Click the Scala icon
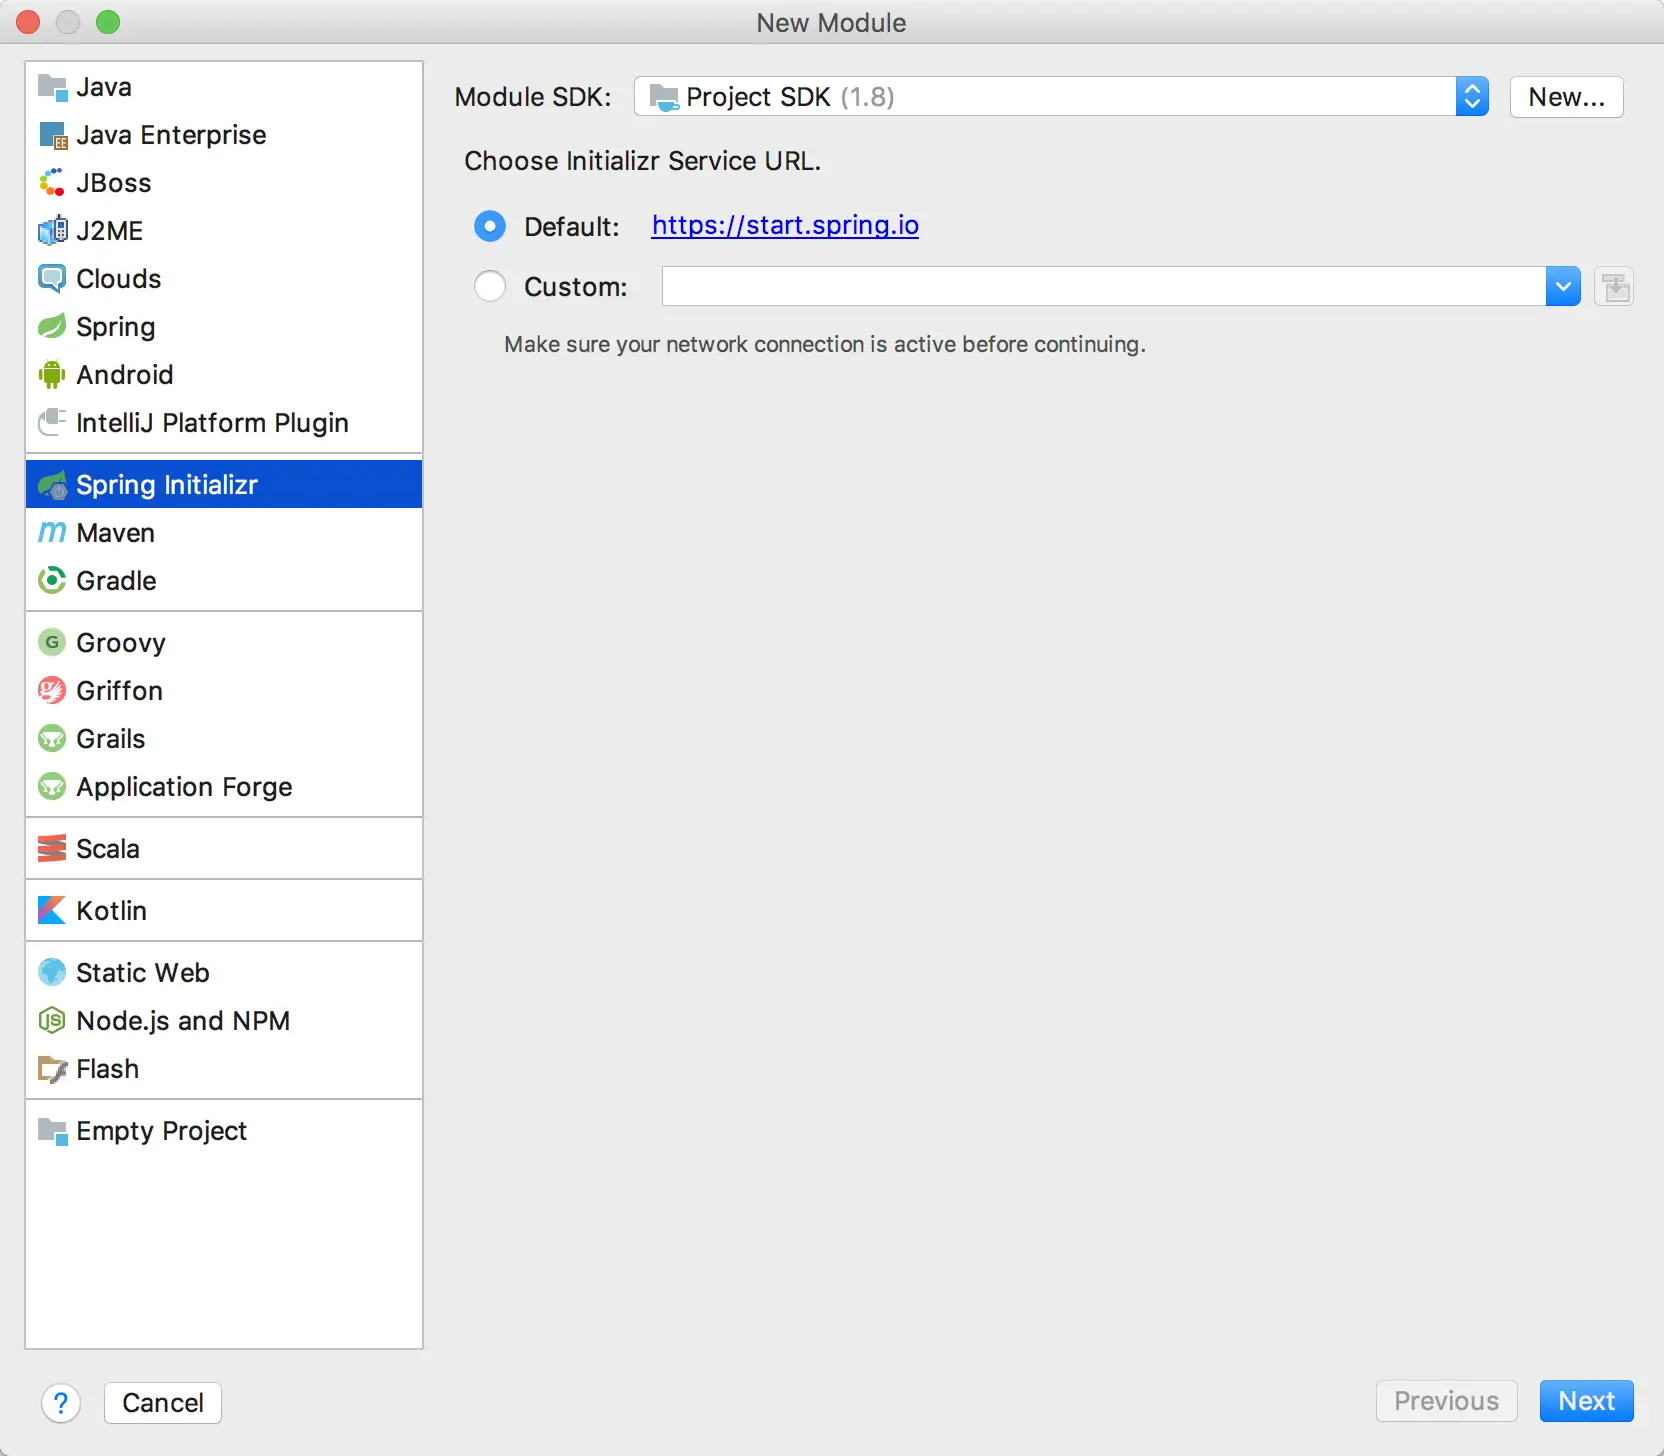 [x=52, y=849]
